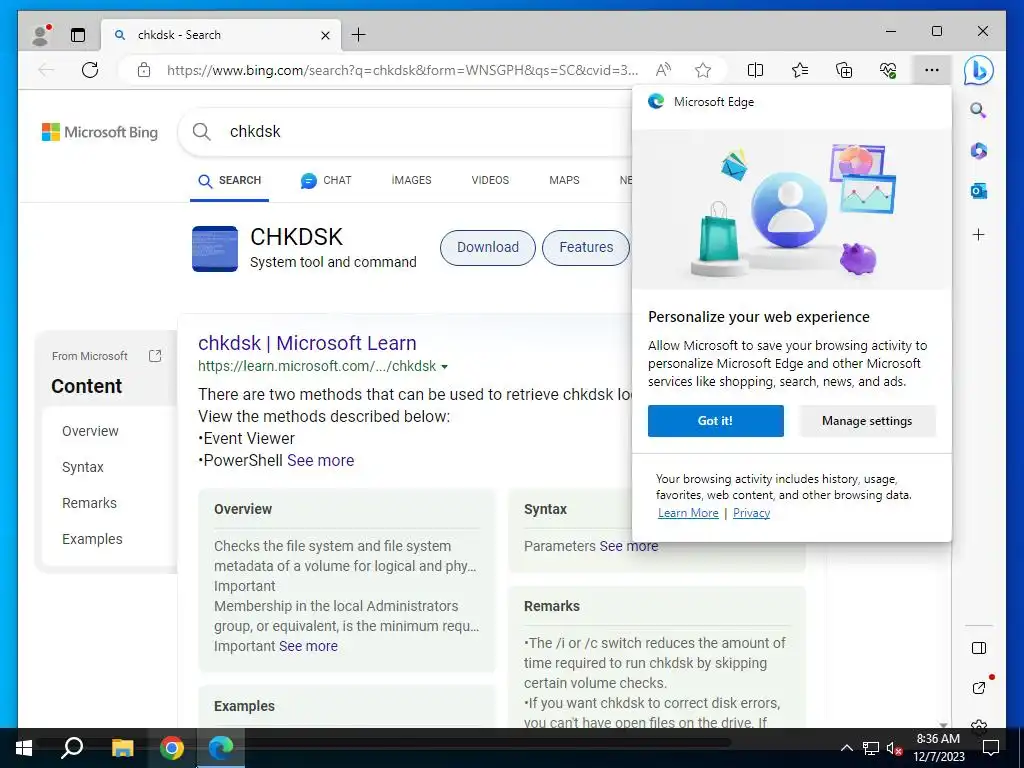Open the notification center icon
Screen dimensions: 1024x768
click(x=991, y=748)
